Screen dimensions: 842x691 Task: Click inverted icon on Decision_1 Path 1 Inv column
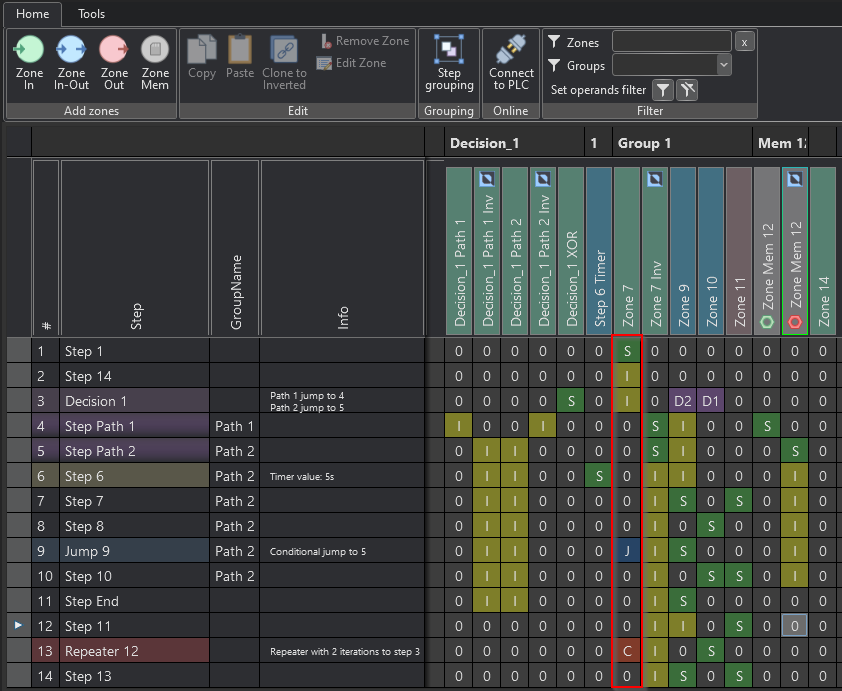(487, 179)
